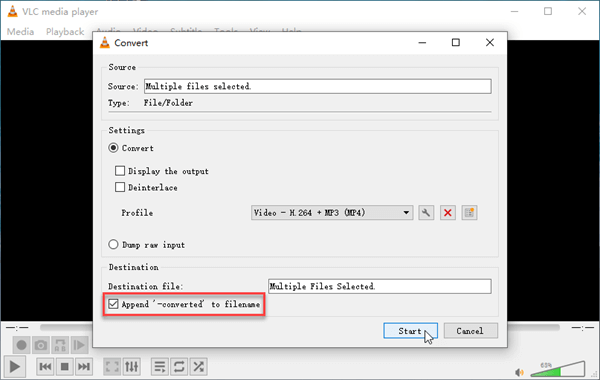
Task: Stop playback in VLC main window
Action: (64, 367)
